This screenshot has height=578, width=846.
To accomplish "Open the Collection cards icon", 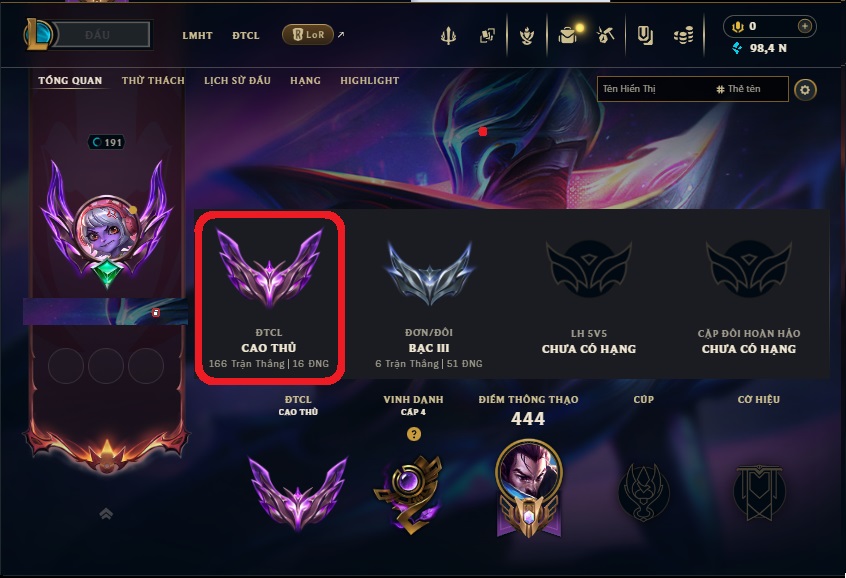I will 487,36.
